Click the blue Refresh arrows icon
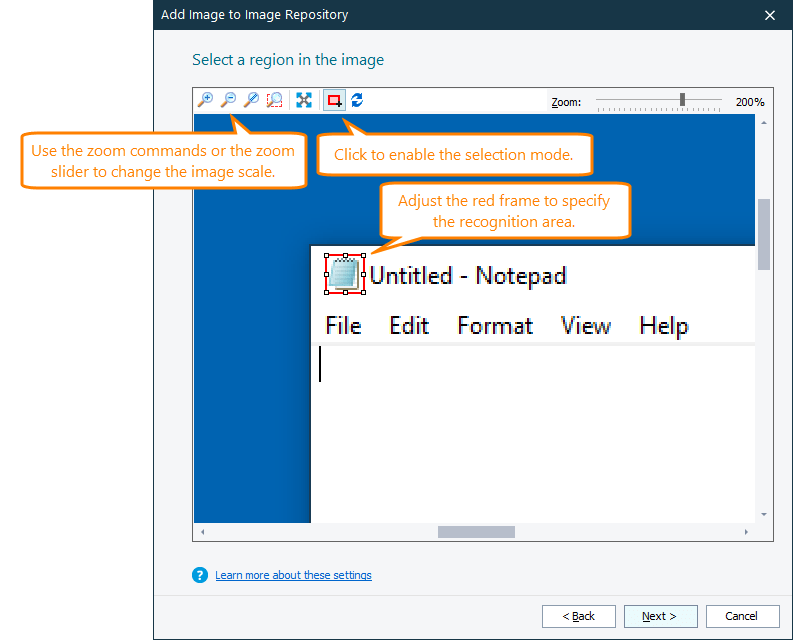 [x=357, y=100]
